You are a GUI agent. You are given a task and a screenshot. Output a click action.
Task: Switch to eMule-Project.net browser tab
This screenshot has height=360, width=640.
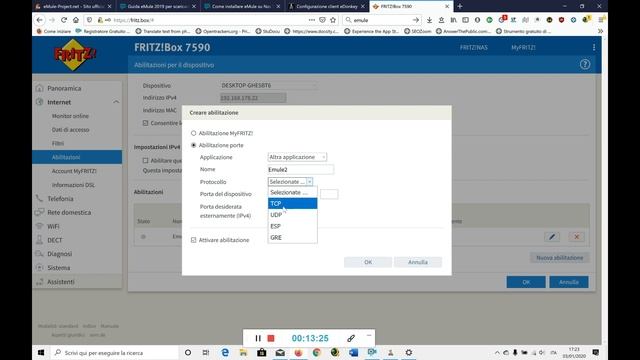[x=73, y=6]
